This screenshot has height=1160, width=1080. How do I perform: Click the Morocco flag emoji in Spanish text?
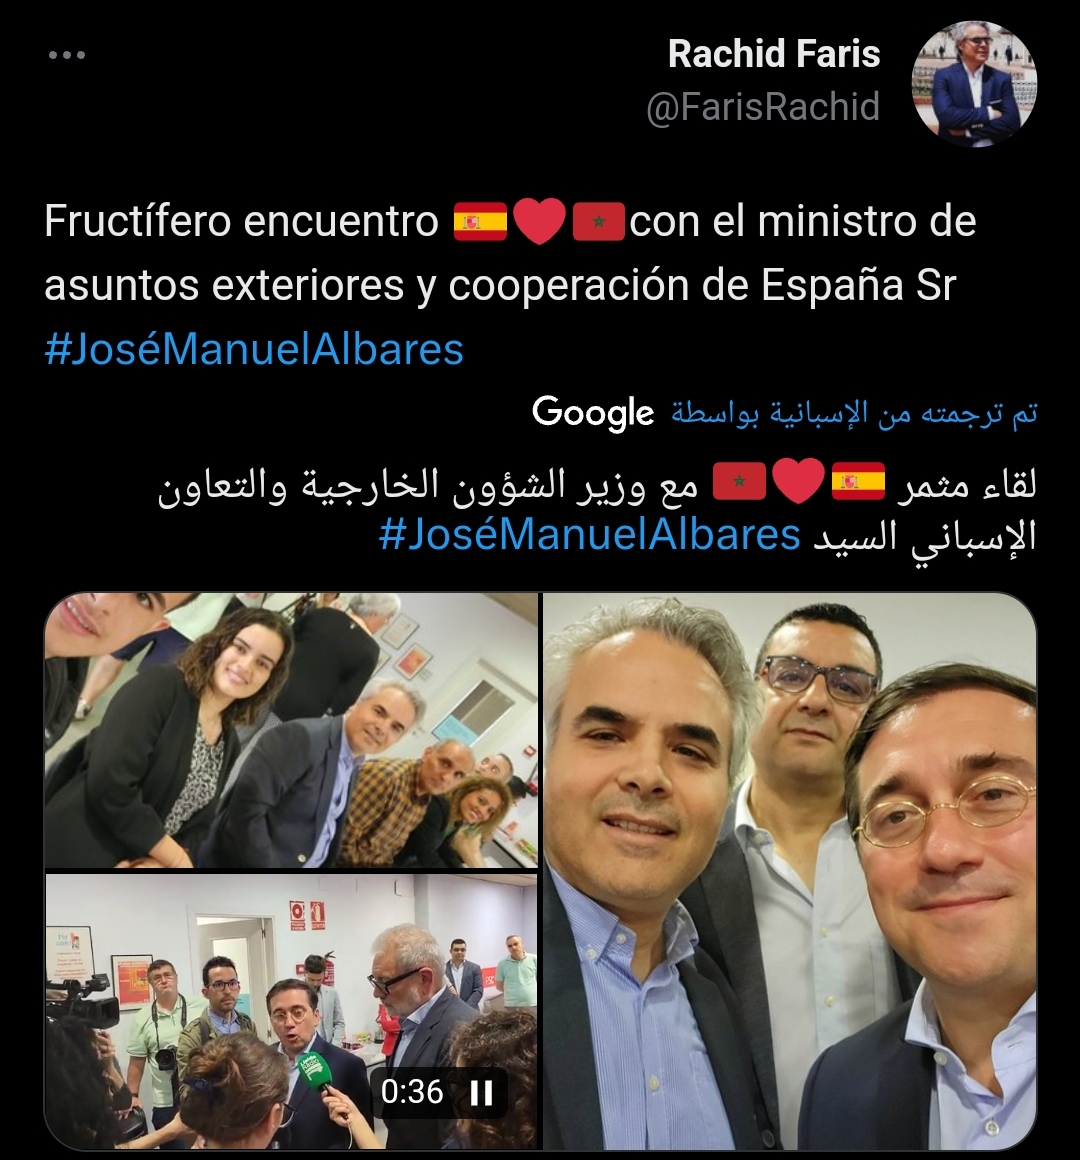click(598, 221)
